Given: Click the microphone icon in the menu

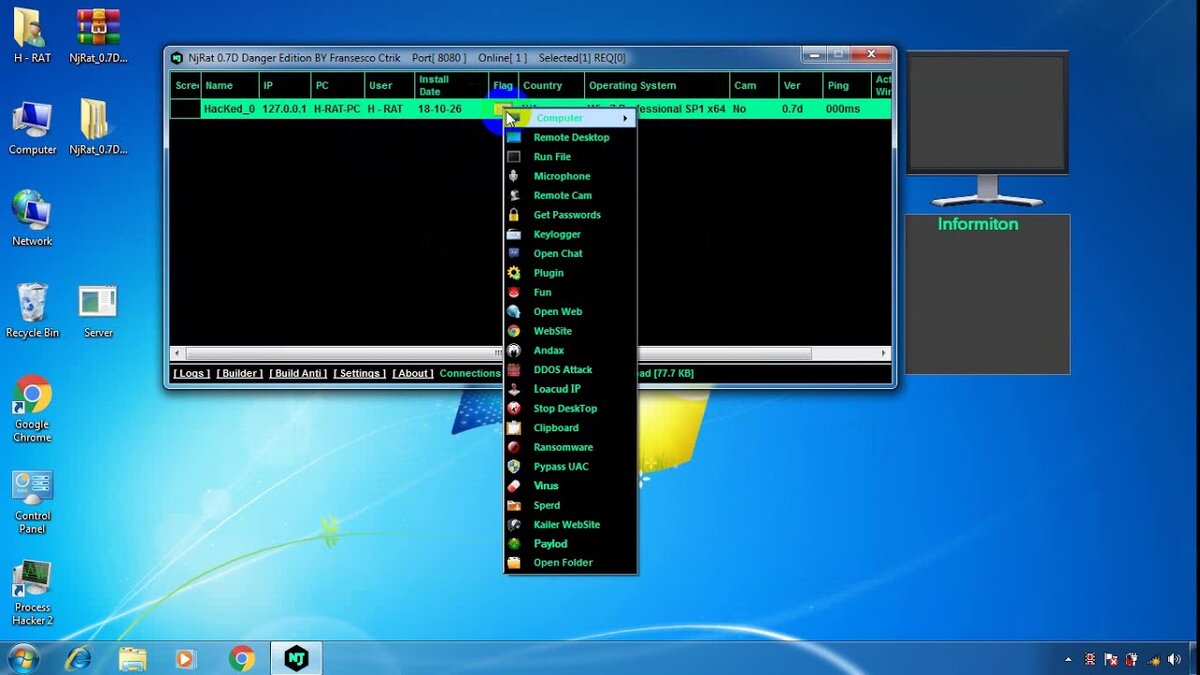Looking at the screenshot, I should (514, 176).
